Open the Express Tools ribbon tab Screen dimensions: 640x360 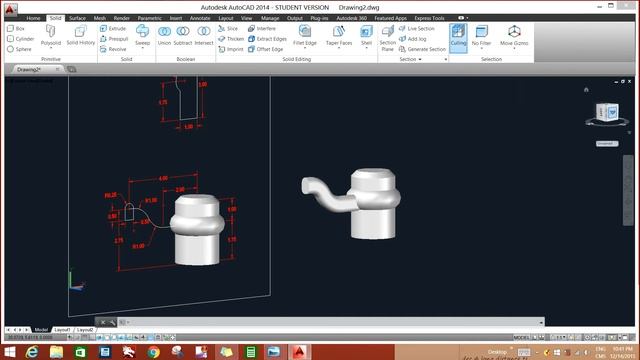tap(429, 18)
